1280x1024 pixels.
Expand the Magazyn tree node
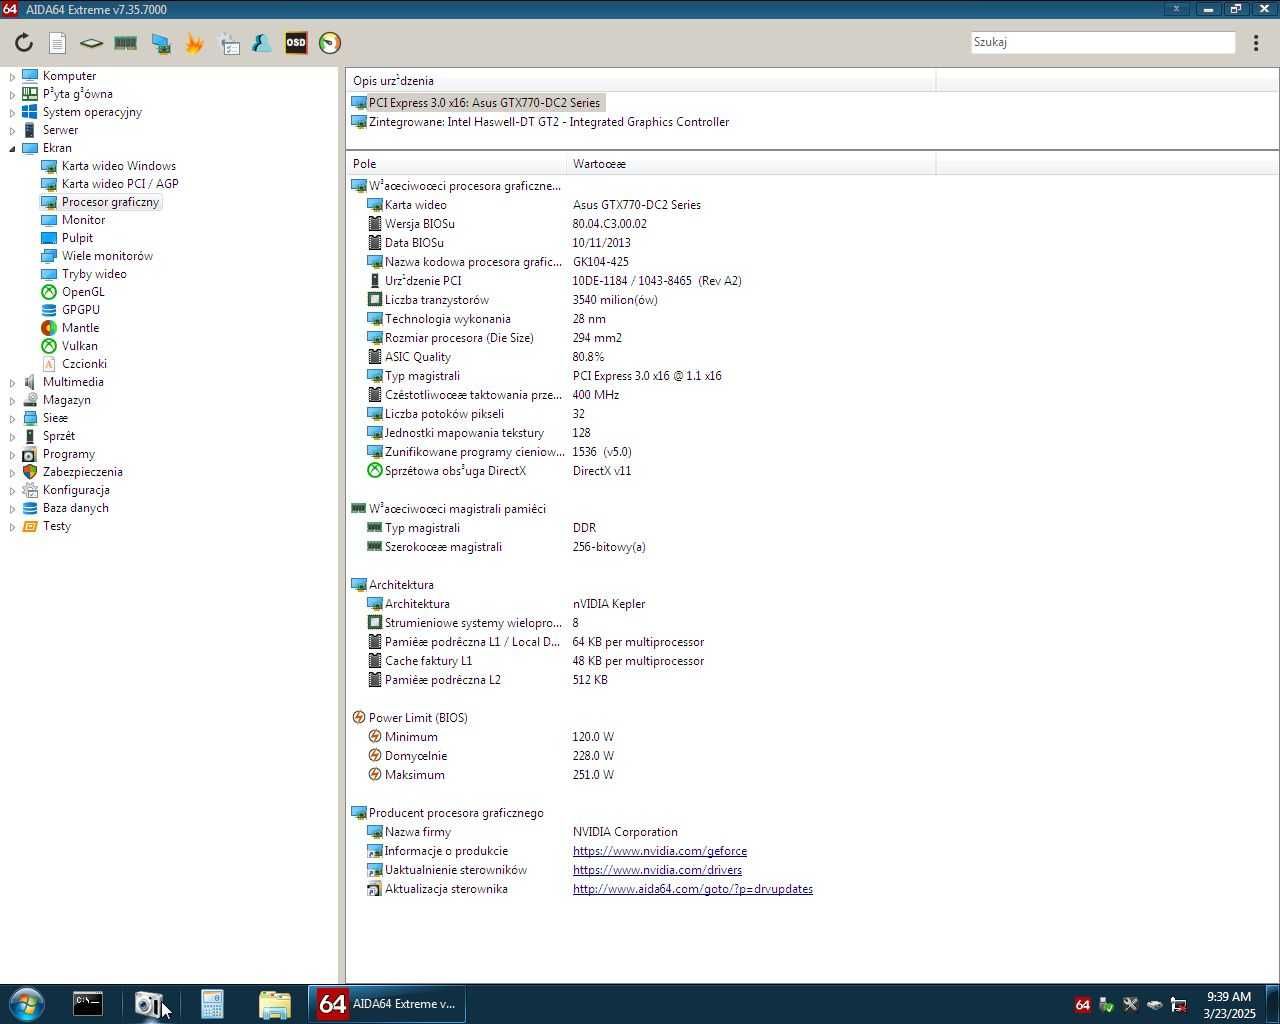tap(13, 400)
